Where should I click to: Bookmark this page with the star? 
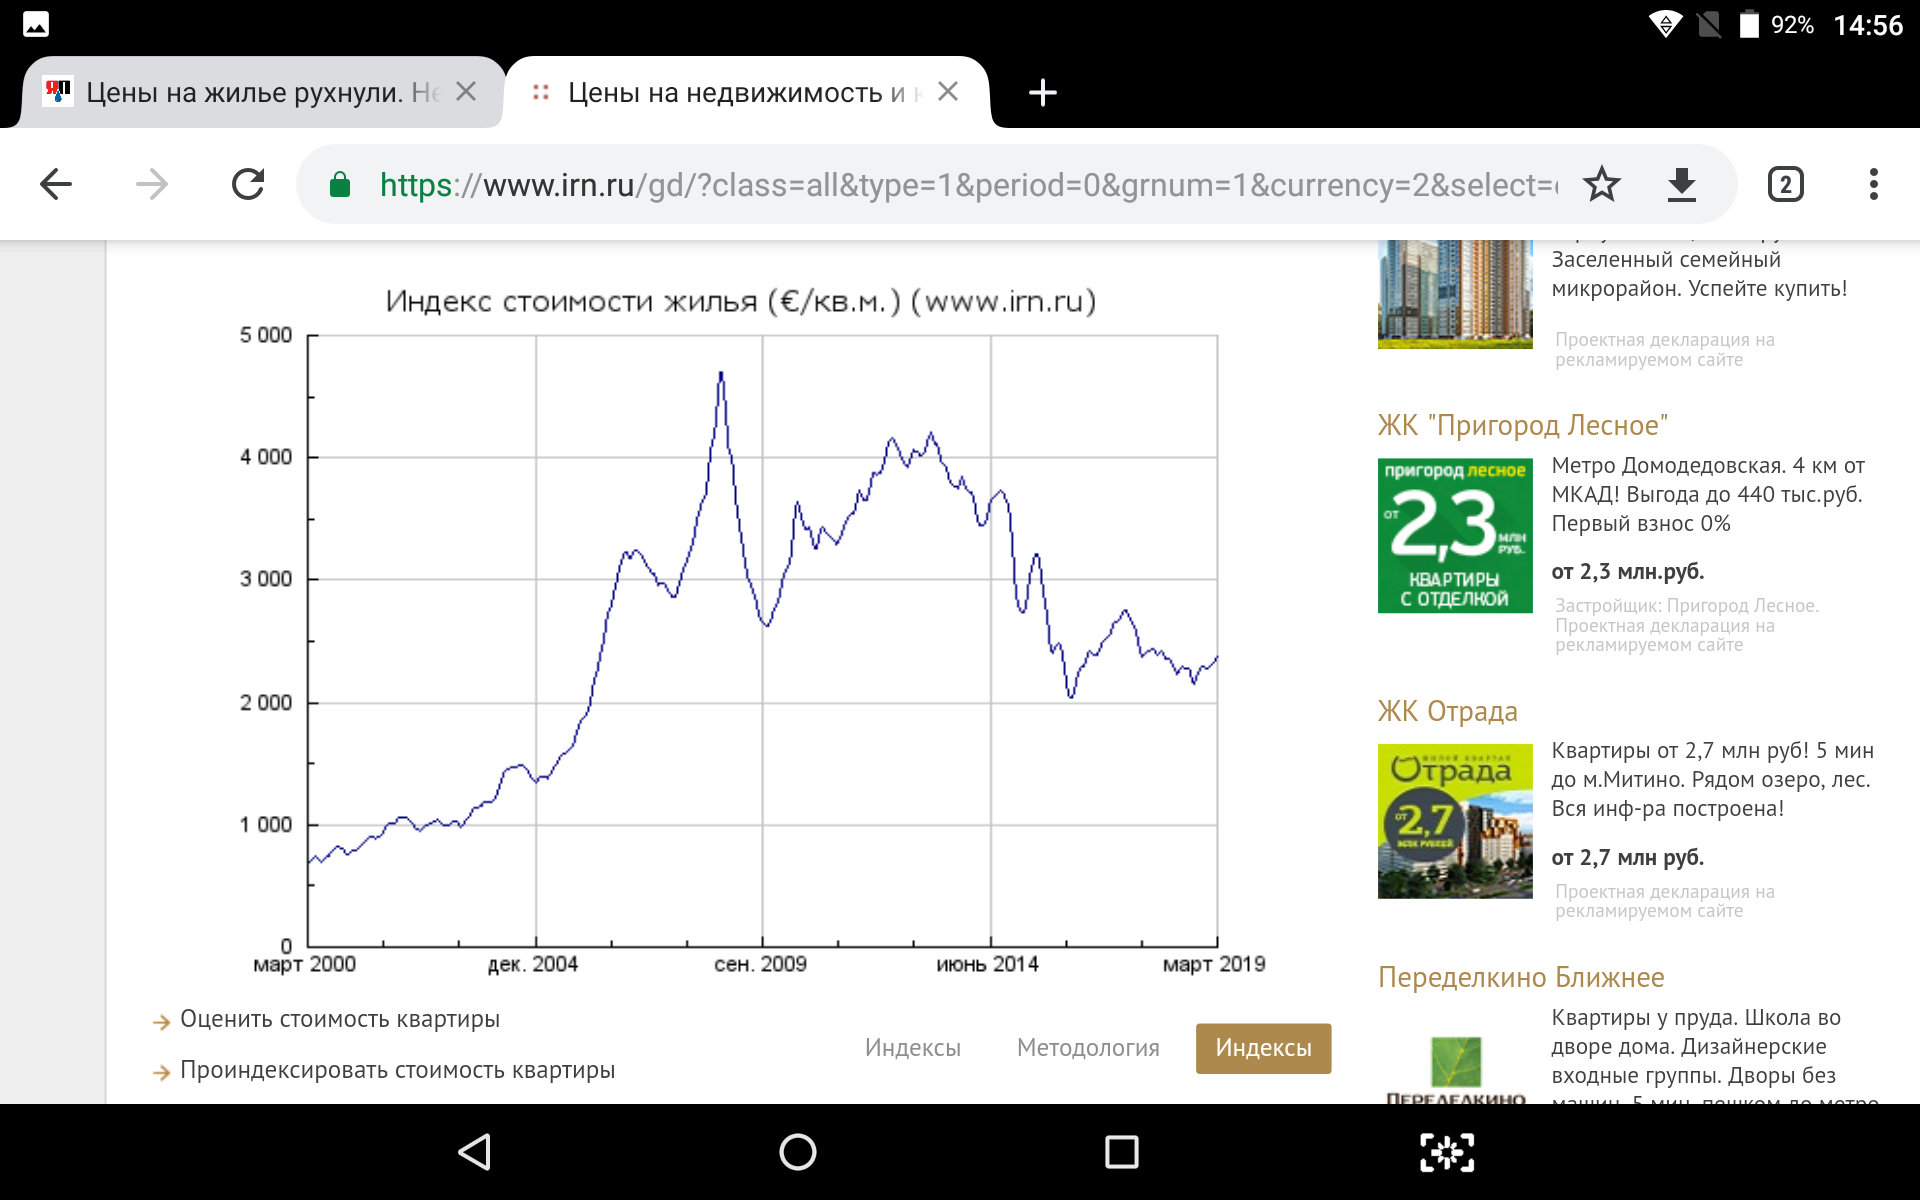point(1602,184)
